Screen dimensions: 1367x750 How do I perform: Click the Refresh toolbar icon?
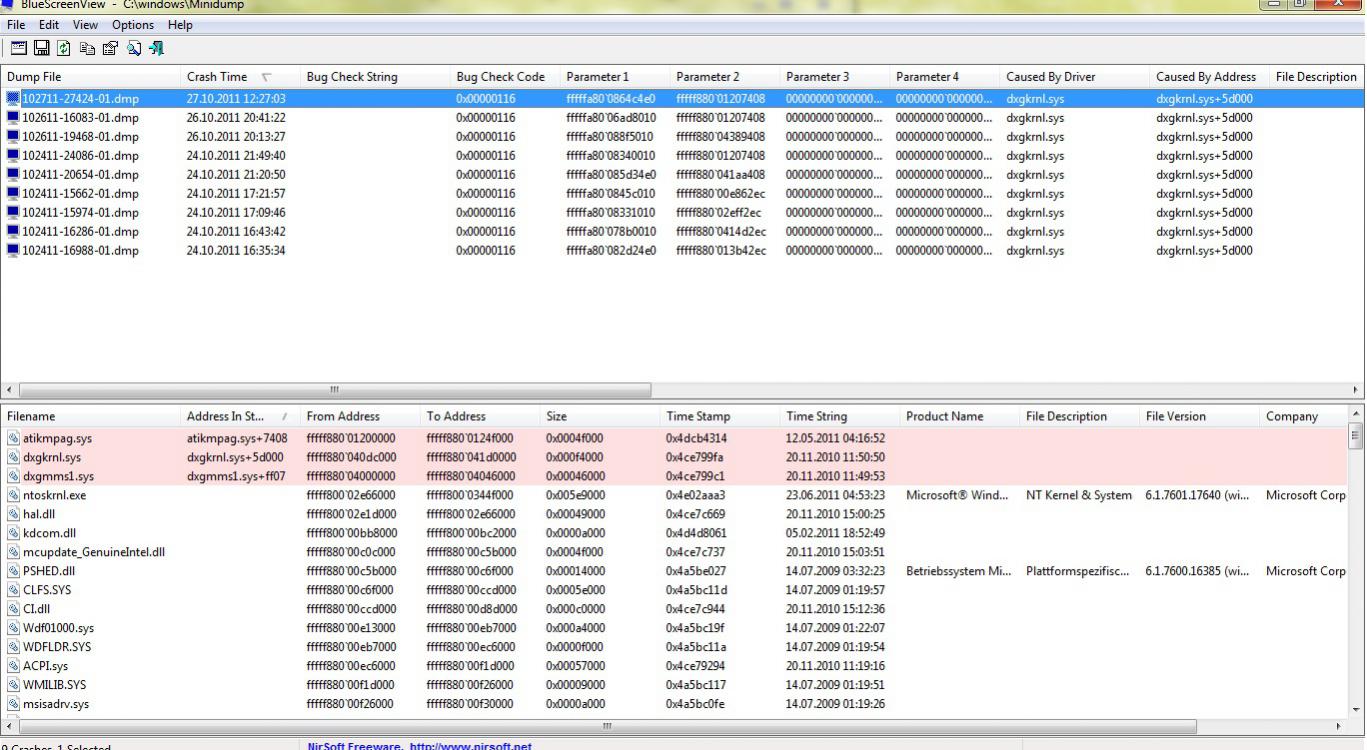pyautogui.click(x=64, y=48)
